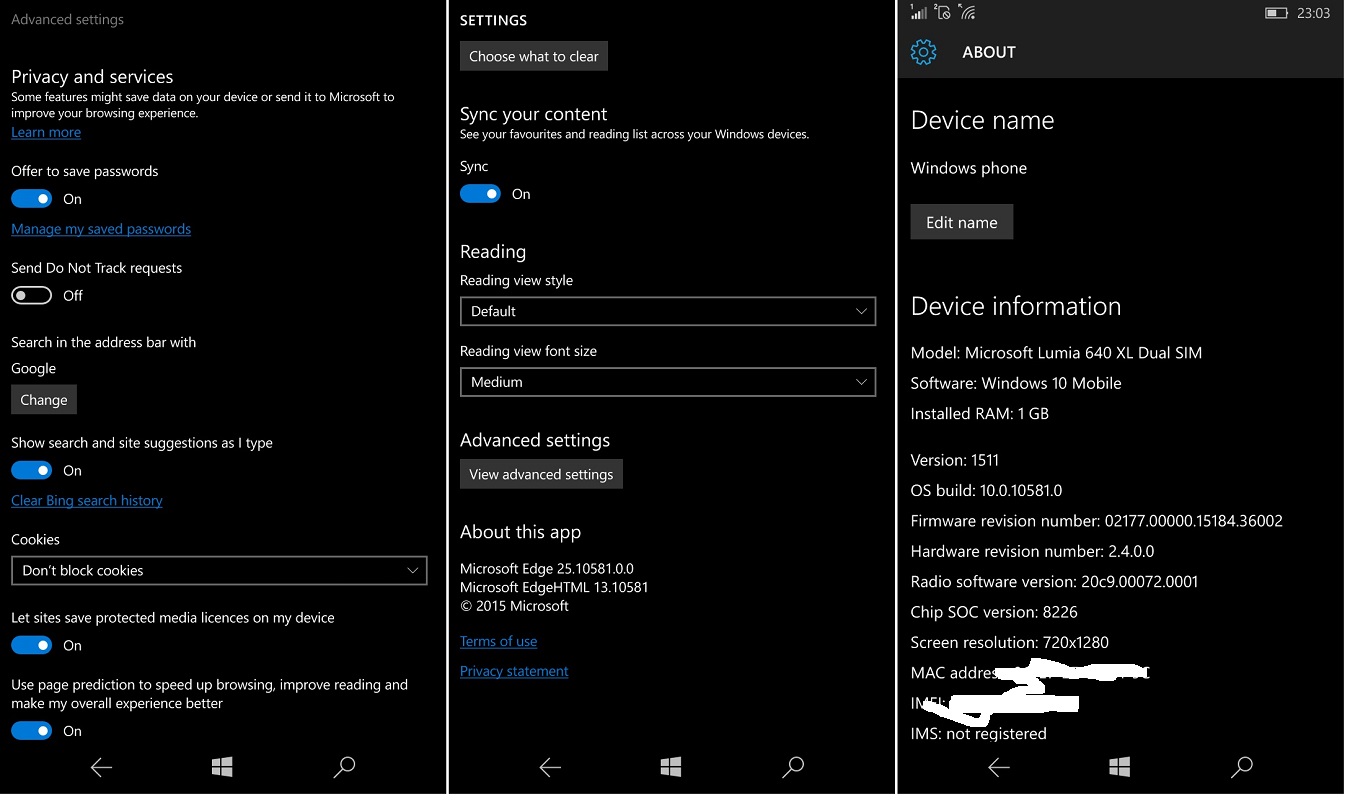Click Model Microsoft Lumia 640 XL line
This screenshot has width=1350, height=800.
pos(1056,352)
